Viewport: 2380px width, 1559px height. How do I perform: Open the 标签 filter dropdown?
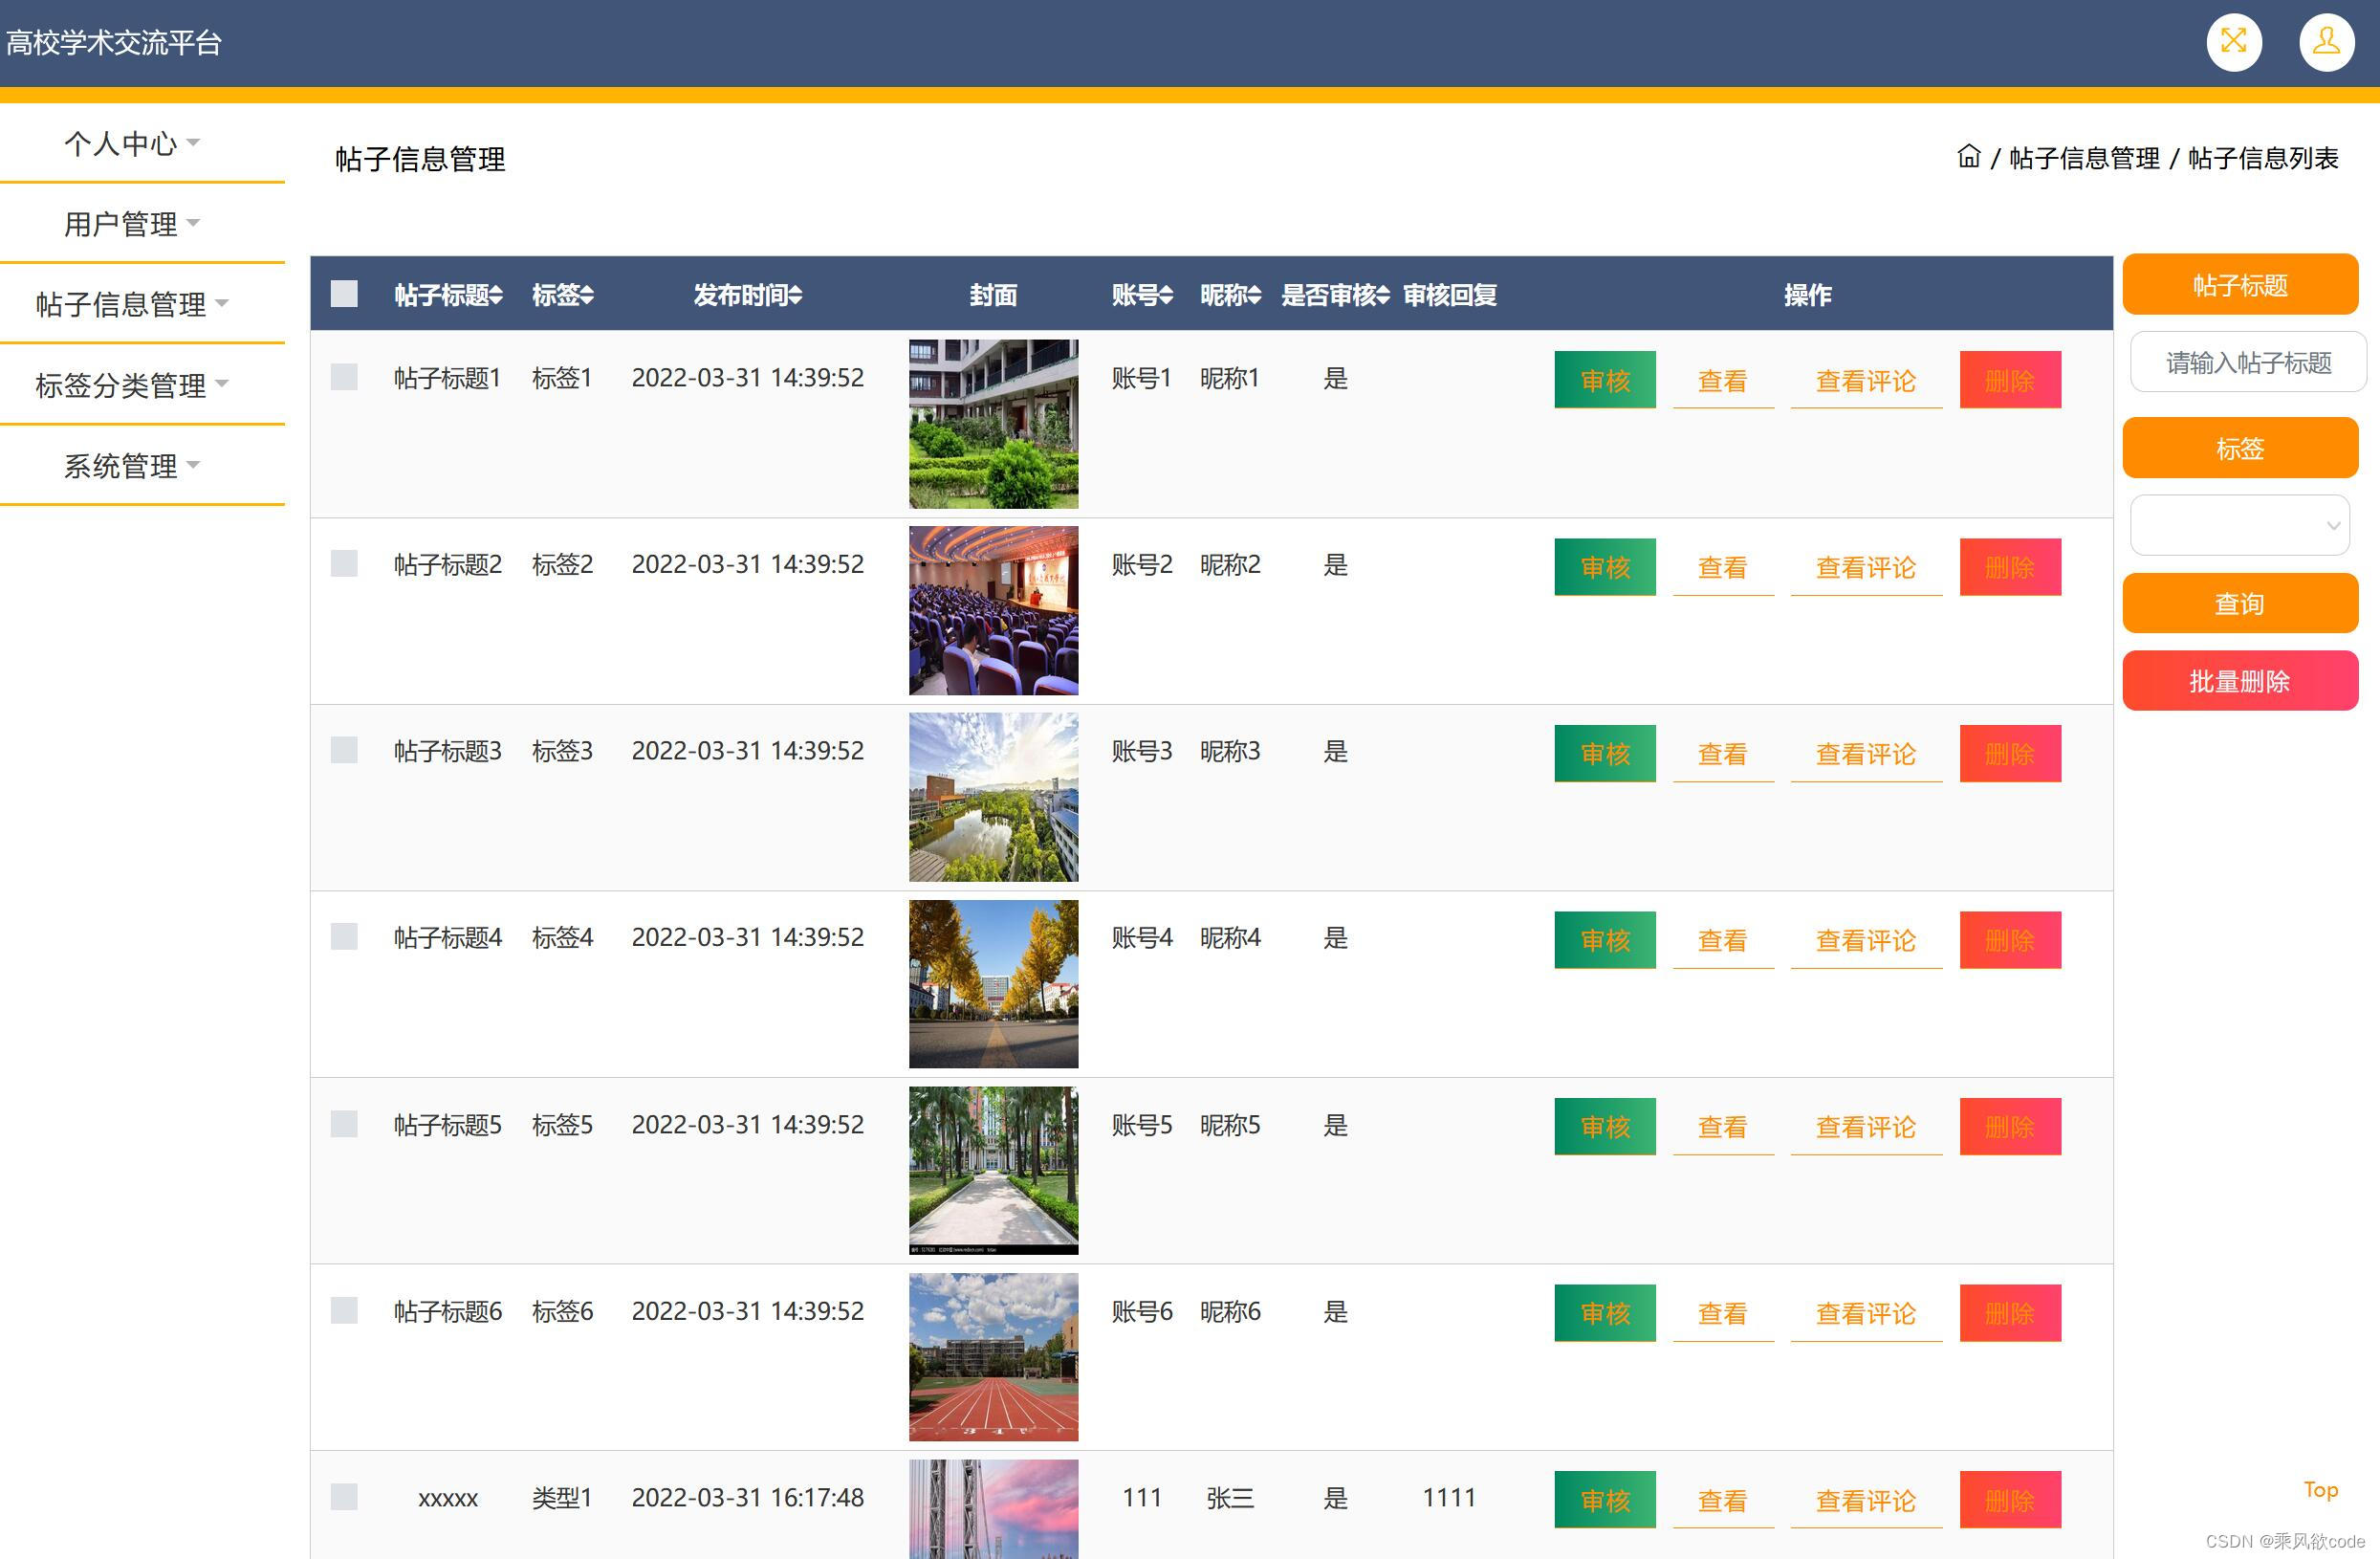point(2239,525)
